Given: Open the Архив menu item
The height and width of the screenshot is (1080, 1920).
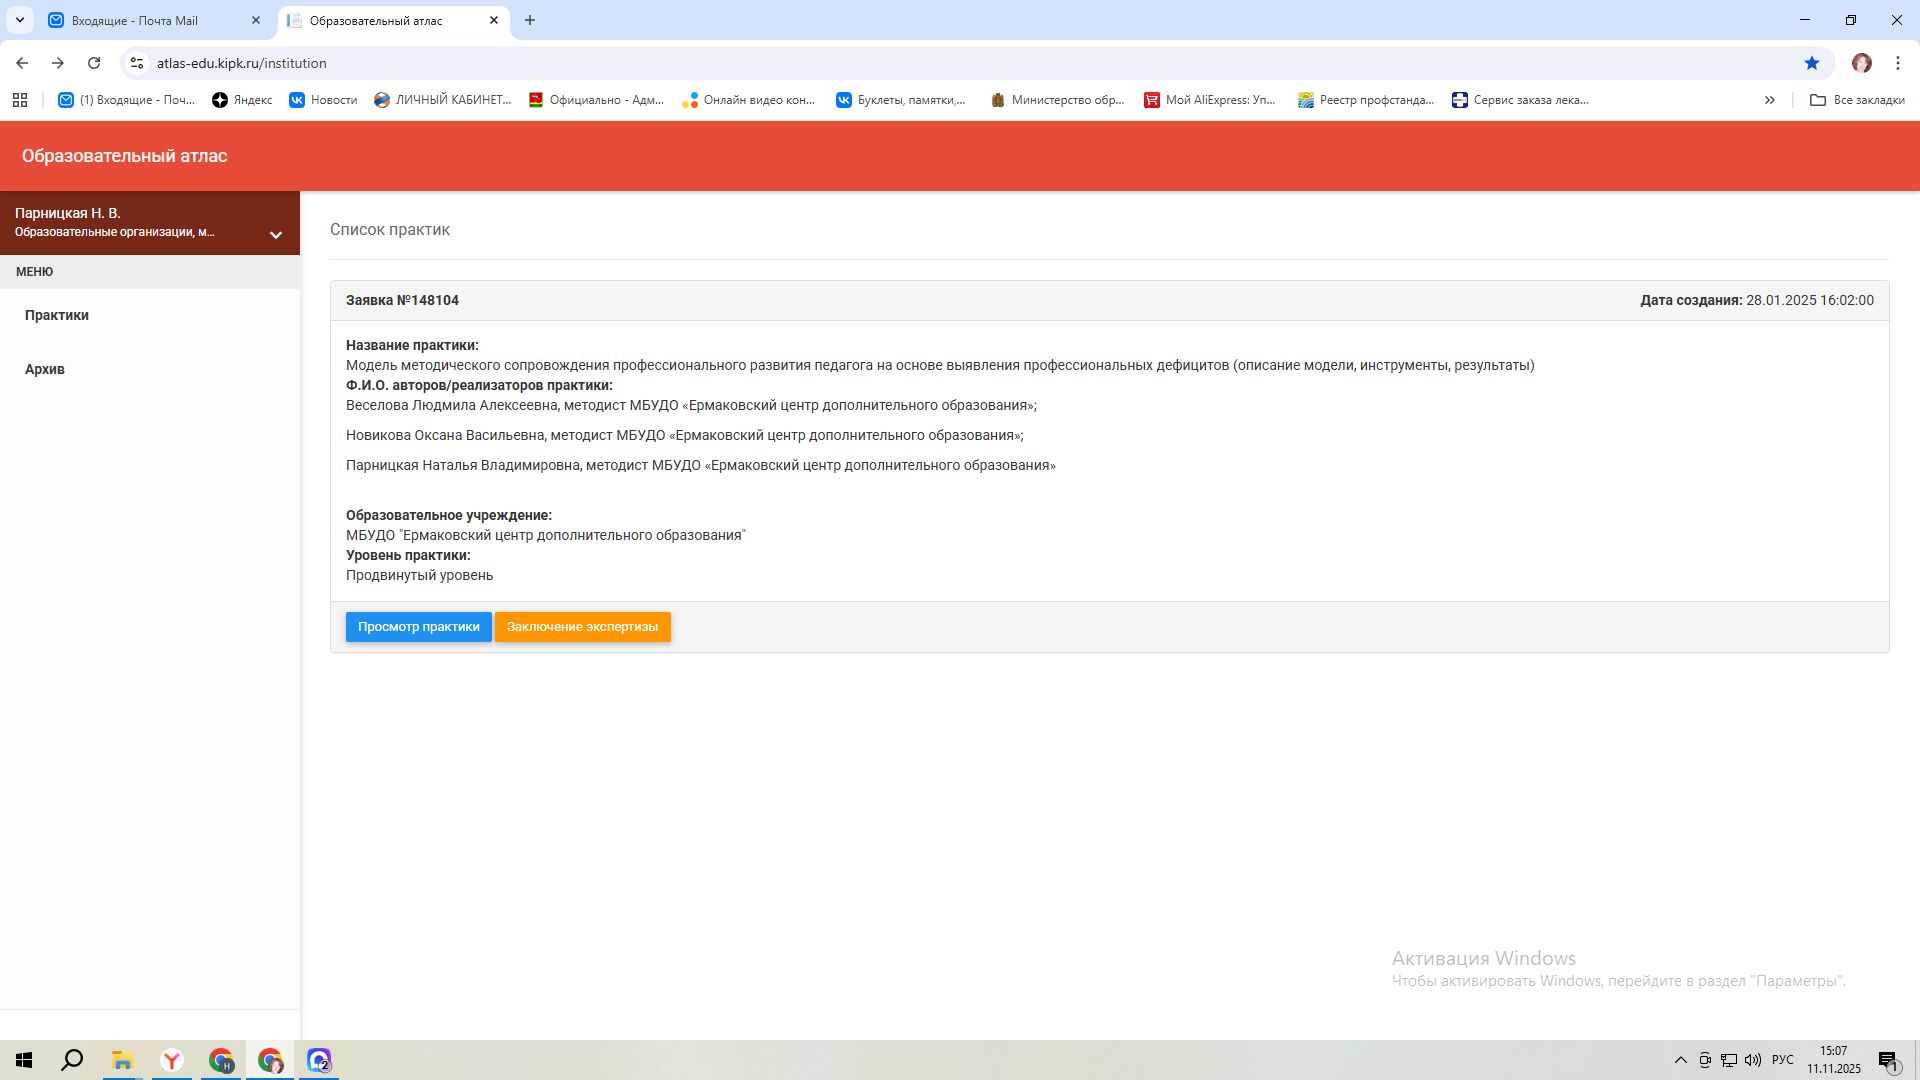Looking at the screenshot, I should [x=45, y=369].
